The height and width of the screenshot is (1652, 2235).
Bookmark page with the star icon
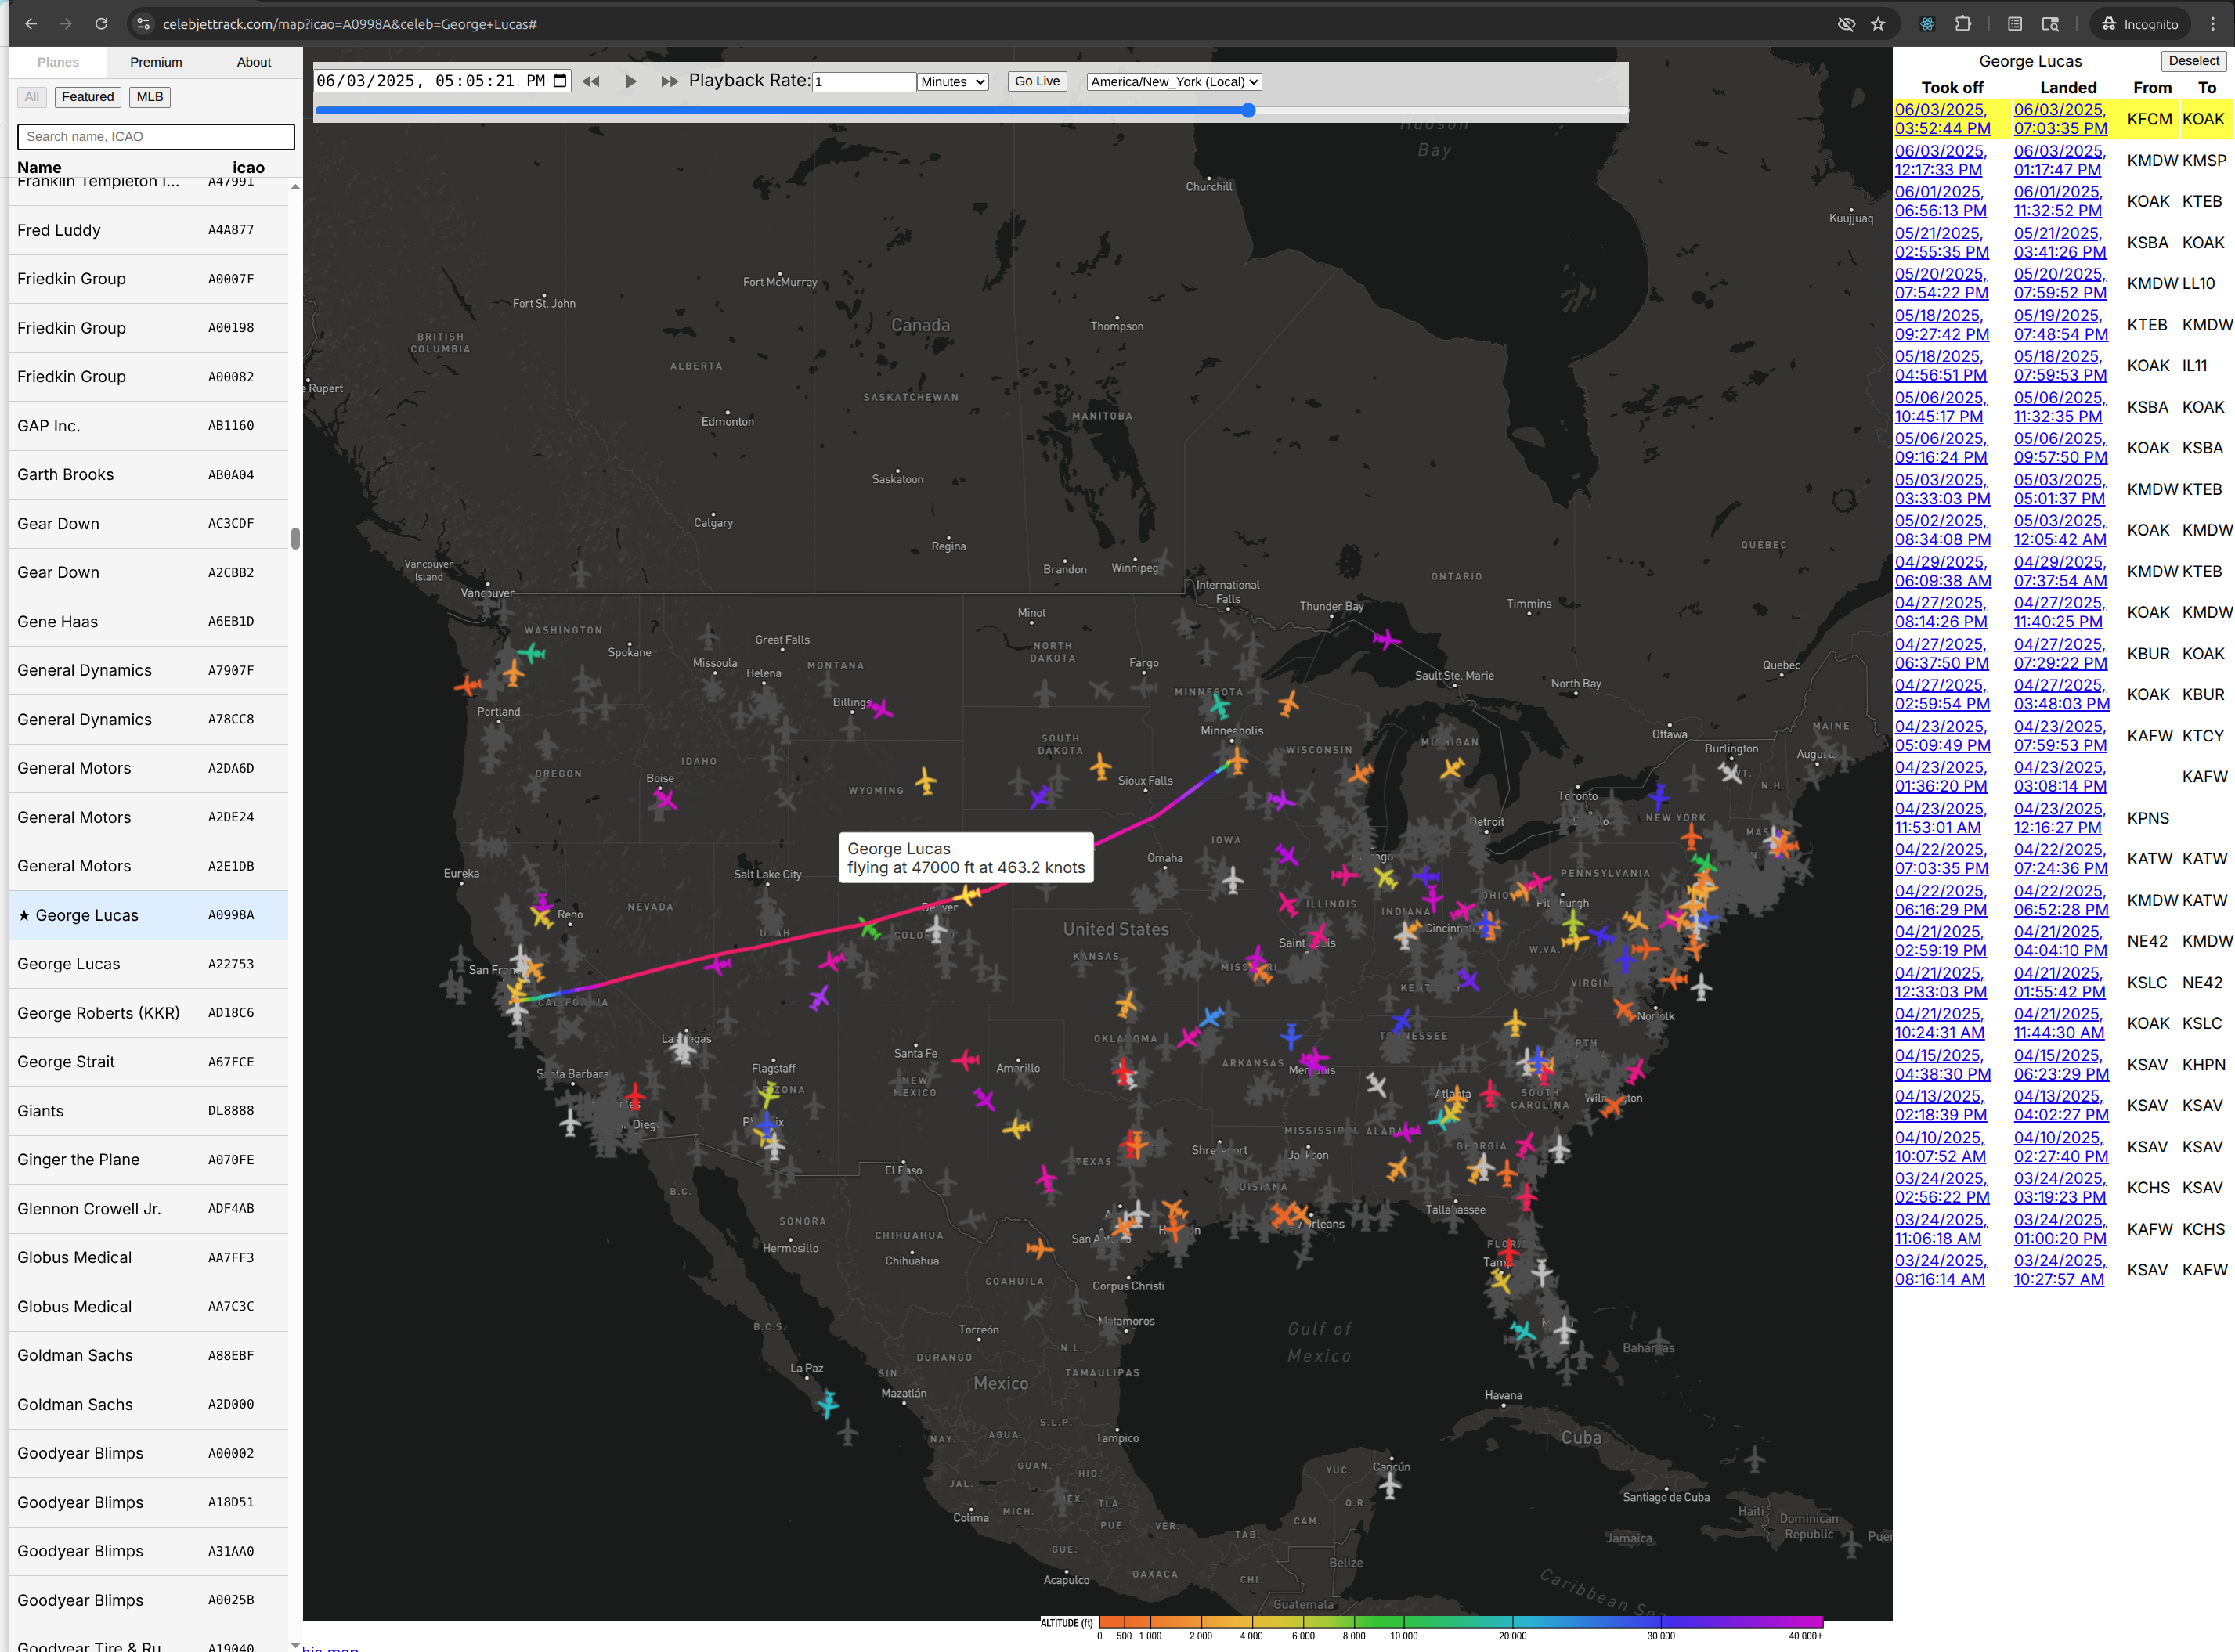[x=1878, y=24]
